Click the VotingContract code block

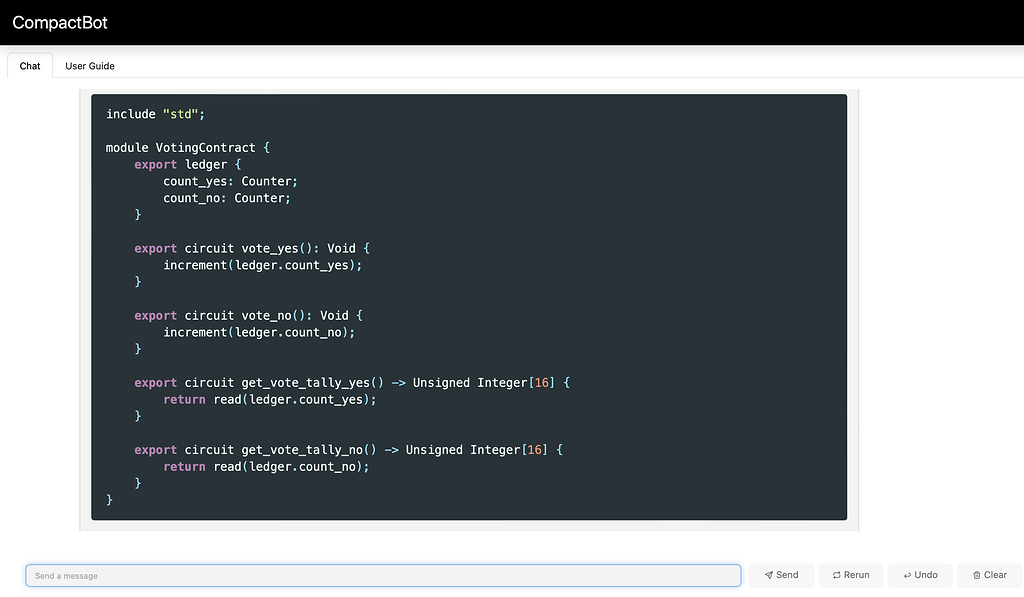point(468,305)
